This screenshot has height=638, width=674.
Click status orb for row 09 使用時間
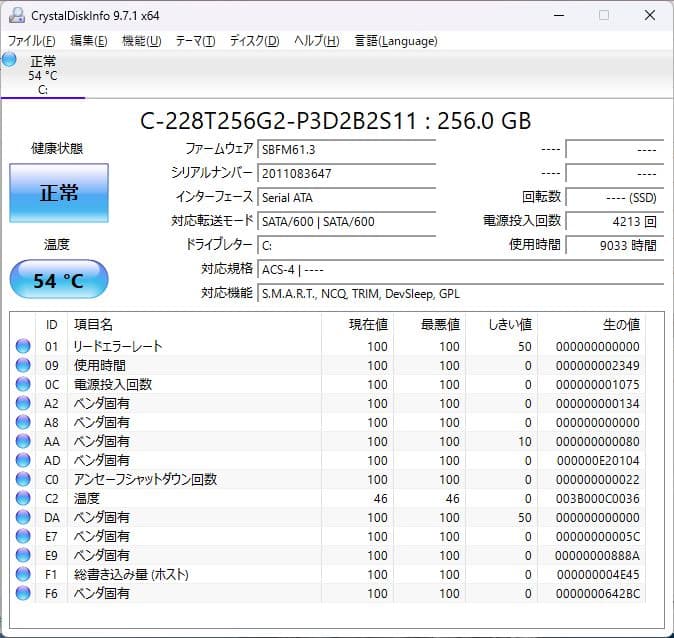(x=23, y=365)
